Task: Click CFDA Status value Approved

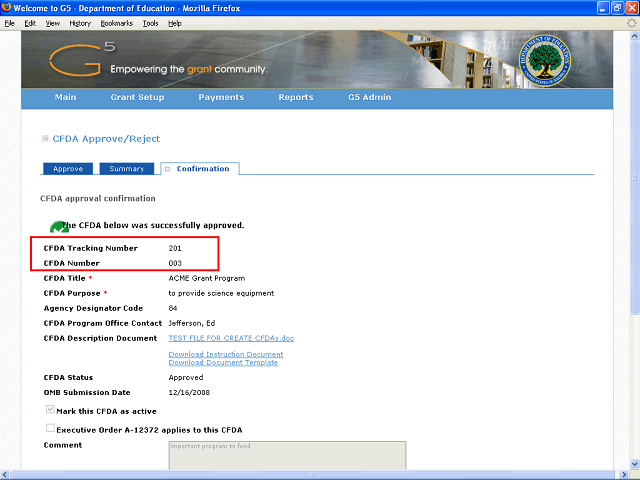Action: tap(186, 378)
